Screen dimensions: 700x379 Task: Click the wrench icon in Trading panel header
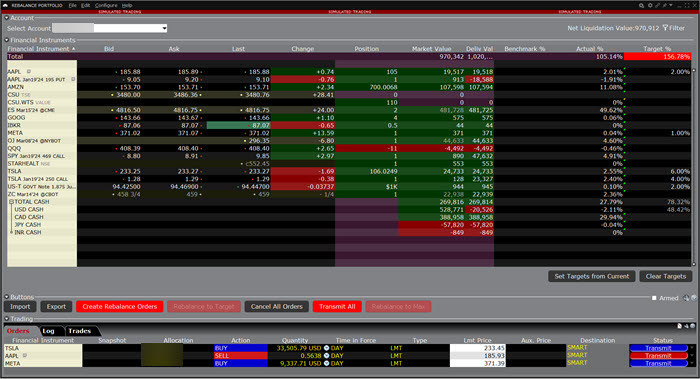[686, 326]
